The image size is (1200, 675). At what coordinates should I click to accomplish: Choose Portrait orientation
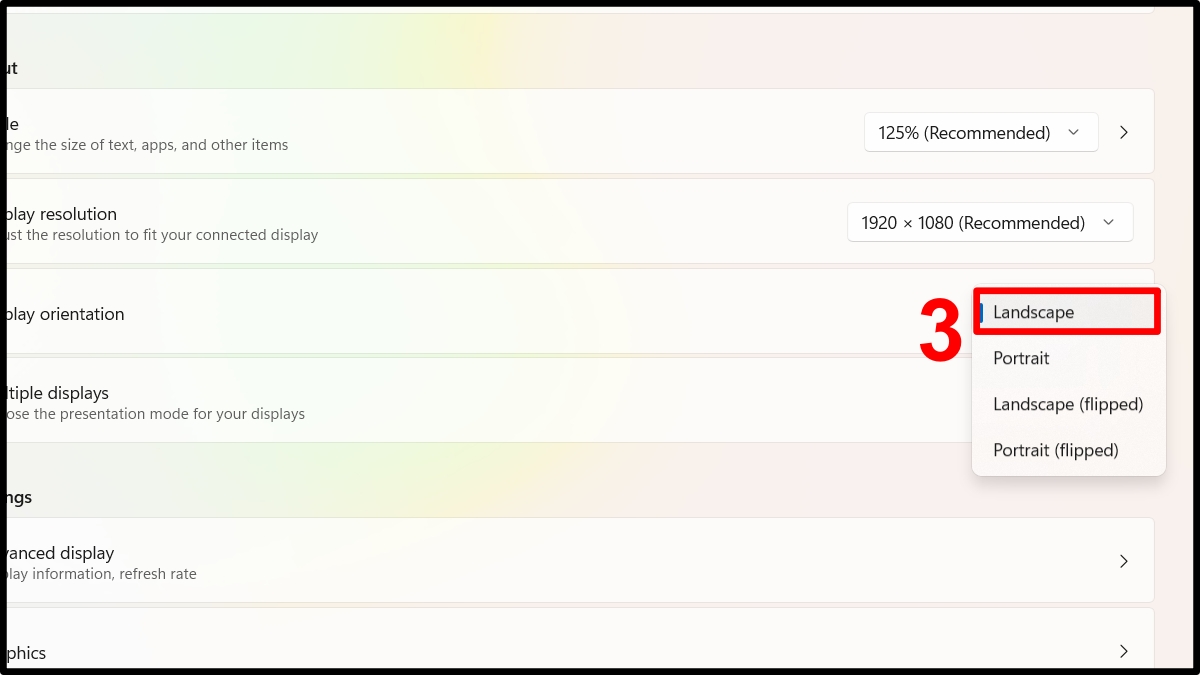tap(1021, 358)
